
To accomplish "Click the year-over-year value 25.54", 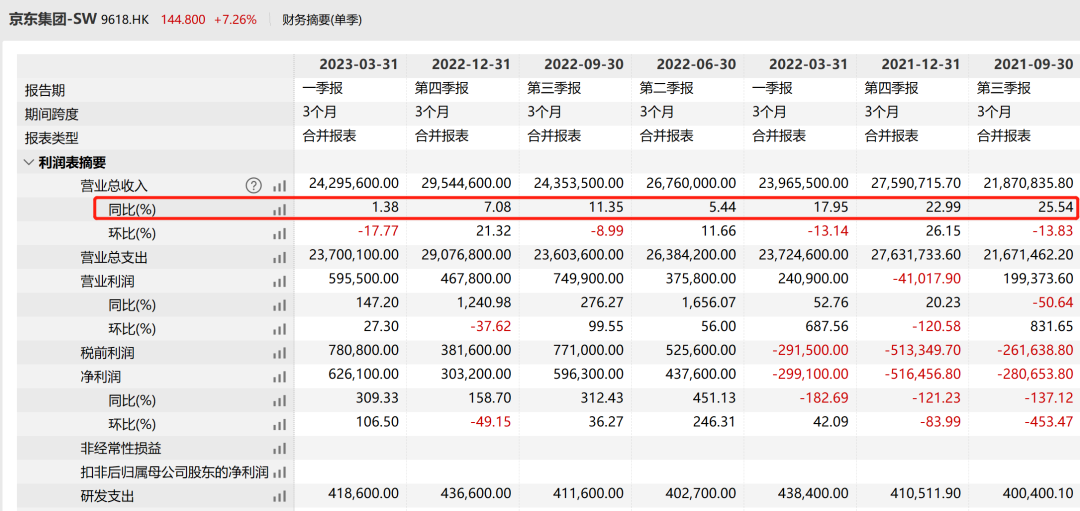I will (1056, 207).
